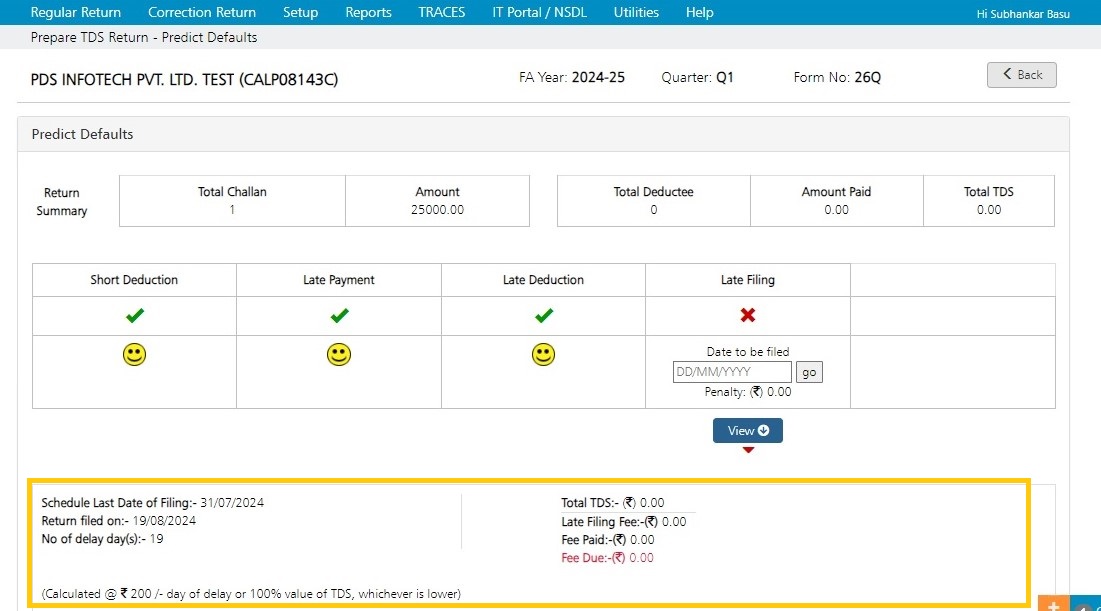
Task: Focus the Date to be filed input
Action: point(732,372)
